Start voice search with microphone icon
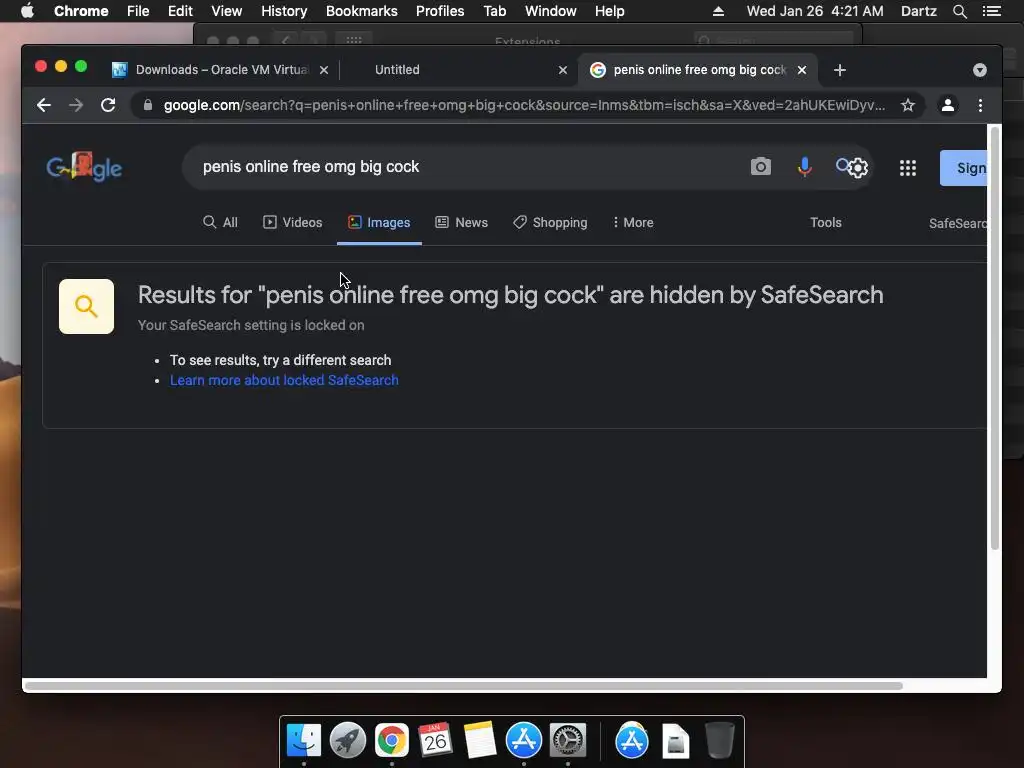Image resolution: width=1024 pixels, height=768 pixels. point(805,167)
